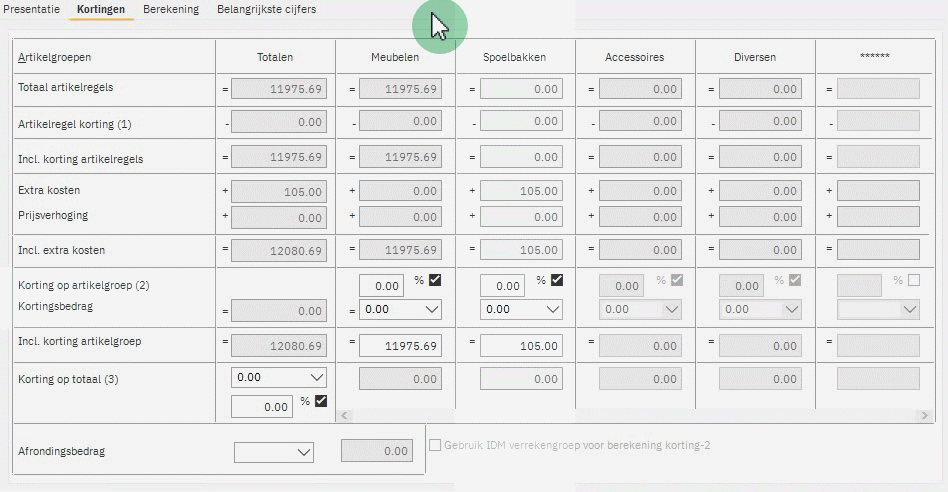Click the Prijsverhoging row label
Image resolution: width=948 pixels, height=492 pixels.
53,215
